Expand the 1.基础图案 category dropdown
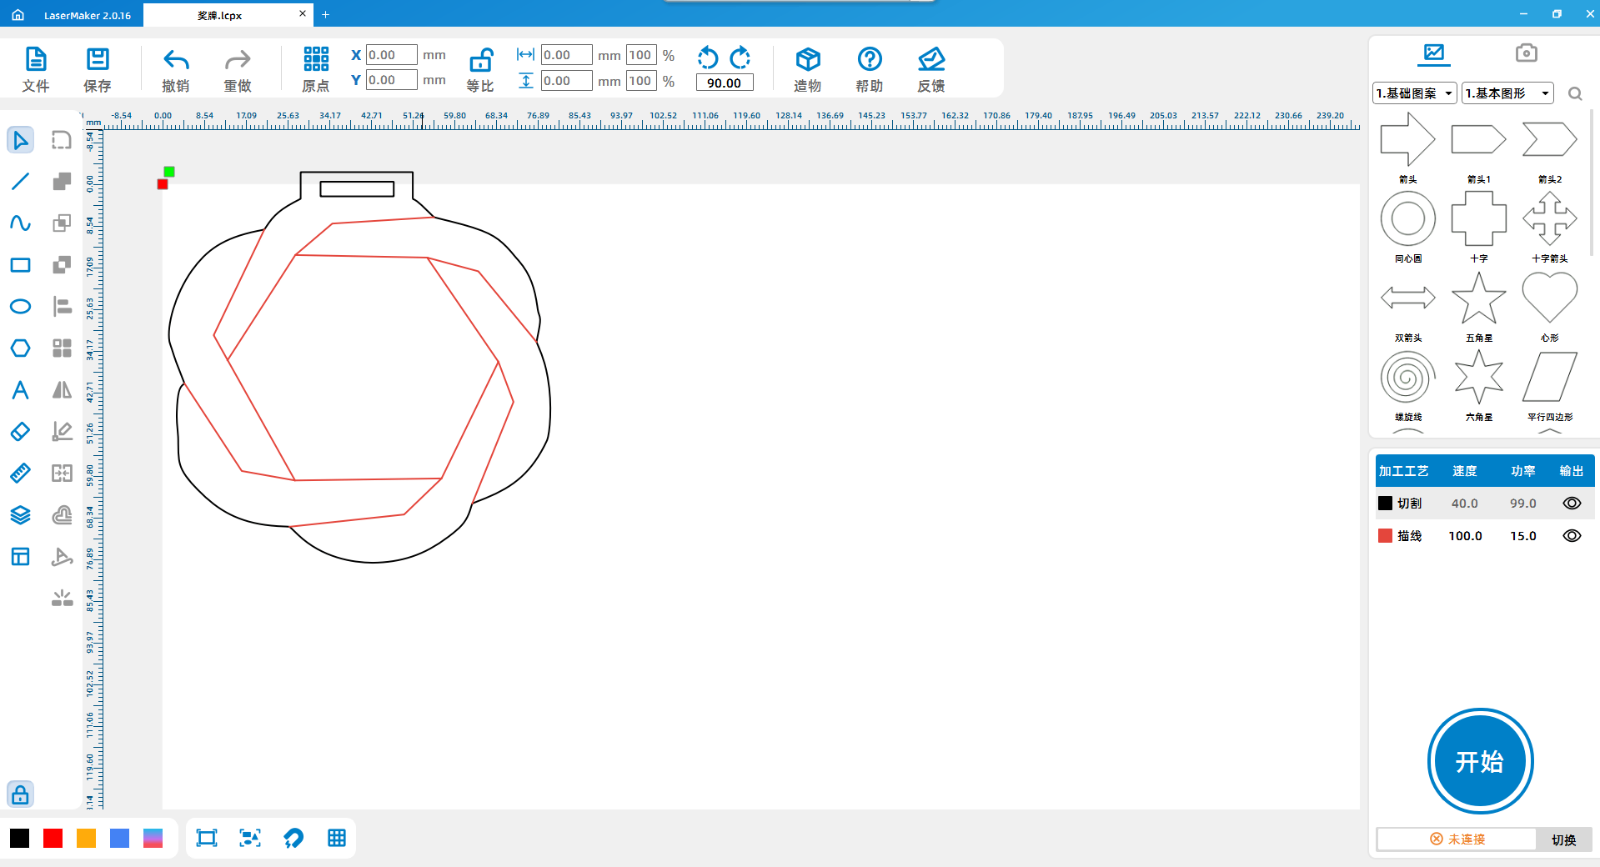 pyautogui.click(x=1414, y=93)
